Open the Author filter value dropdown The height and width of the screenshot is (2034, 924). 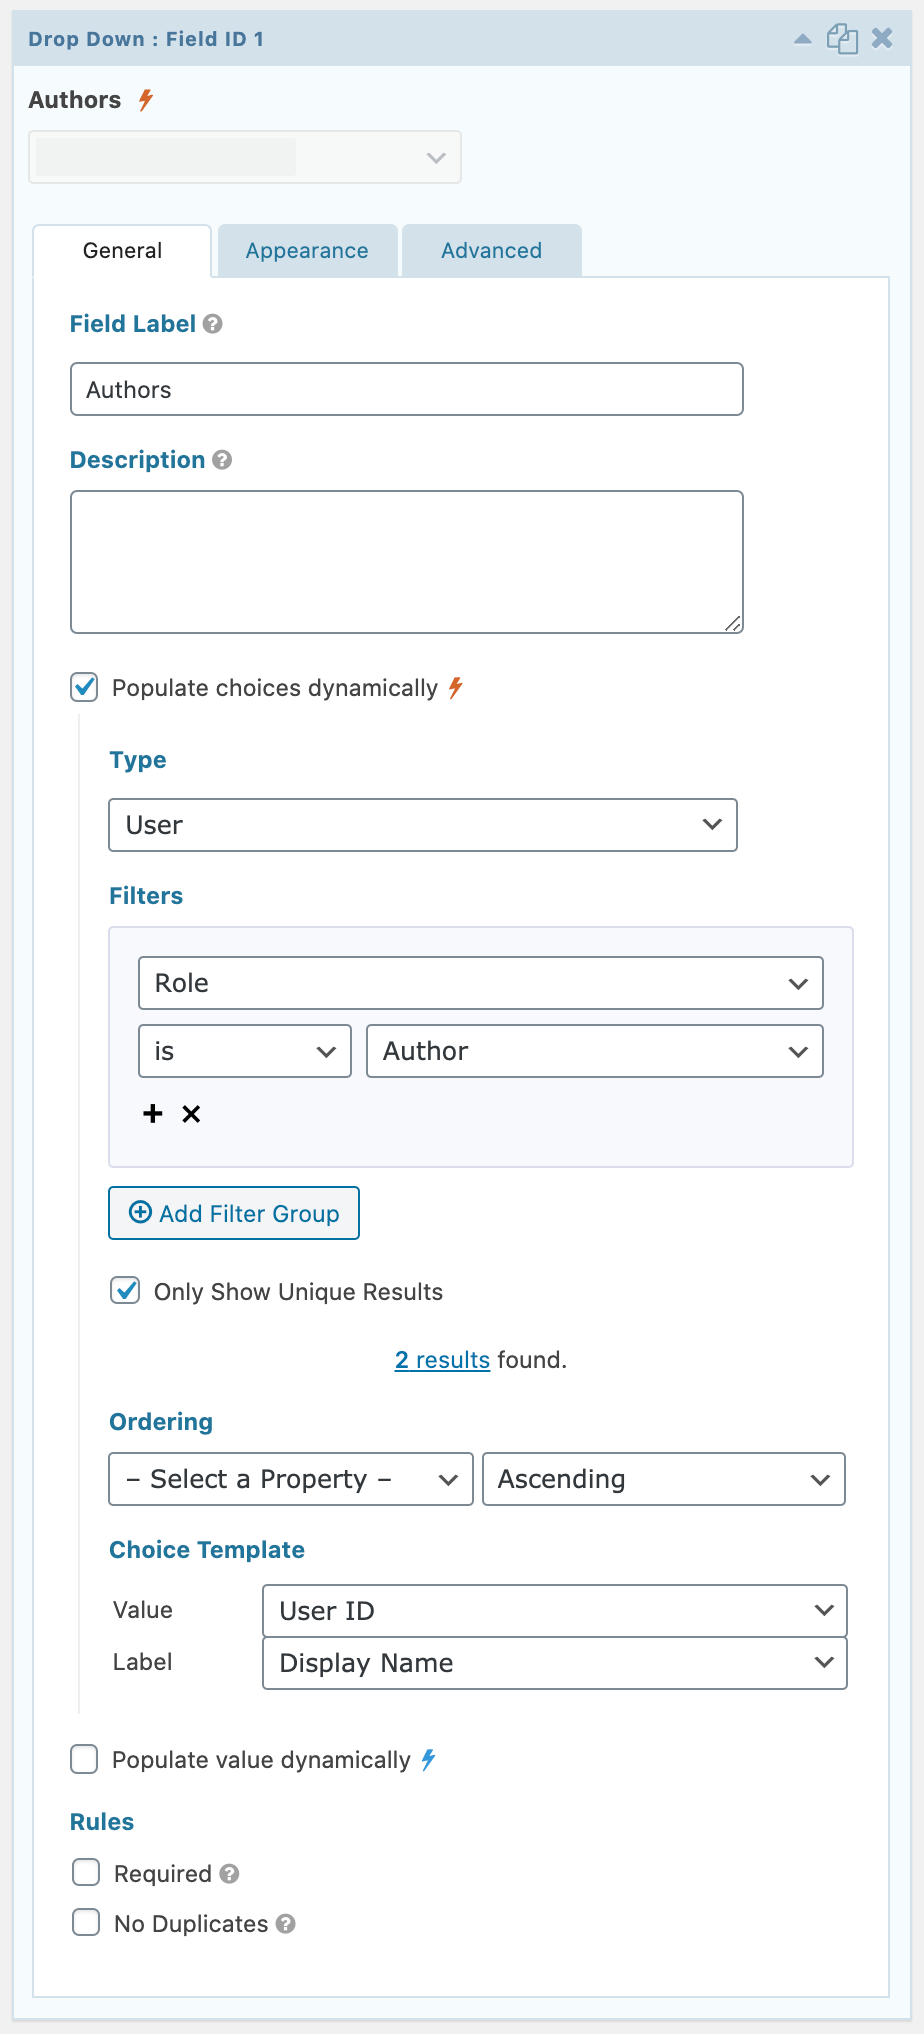(x=595, y=1051)
